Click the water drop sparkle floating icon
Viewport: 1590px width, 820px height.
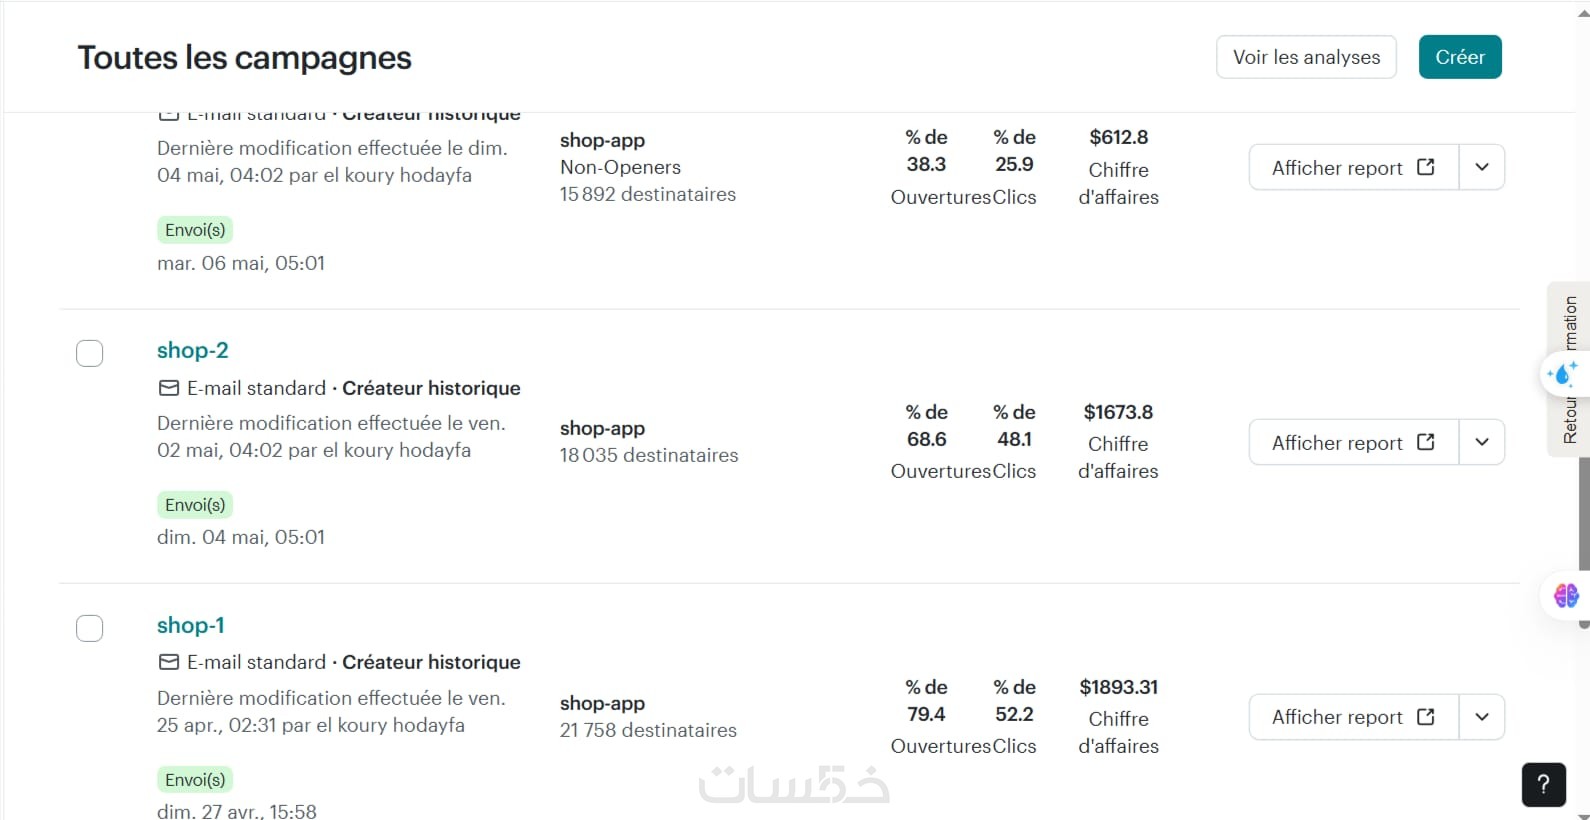coord(1562,375)
